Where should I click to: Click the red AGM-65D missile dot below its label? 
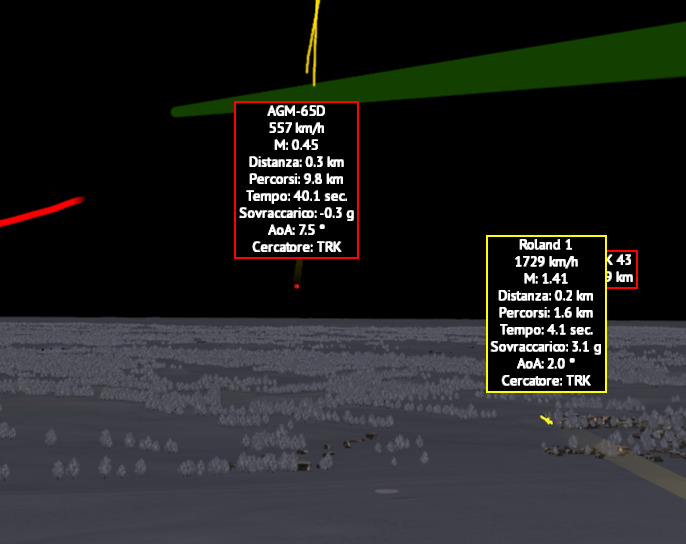point(296,286)
